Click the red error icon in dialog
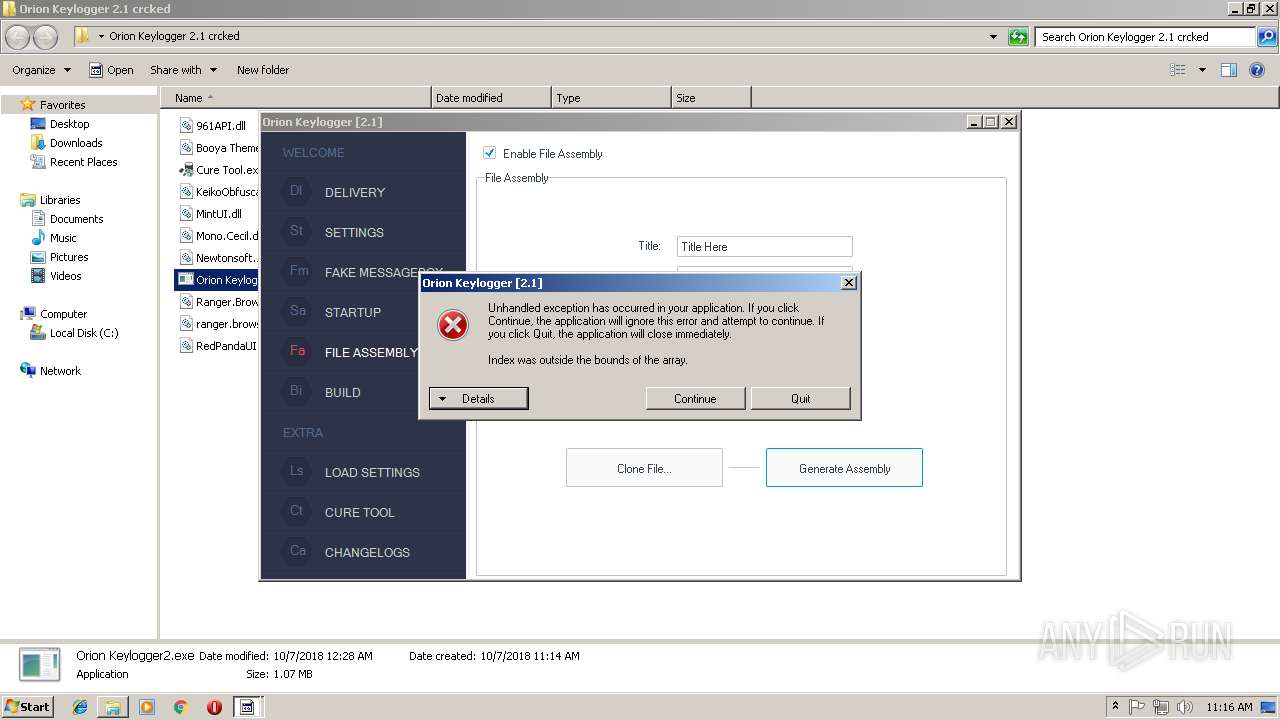The width and height of the screenshot is (1280, 720). (453, 325)
